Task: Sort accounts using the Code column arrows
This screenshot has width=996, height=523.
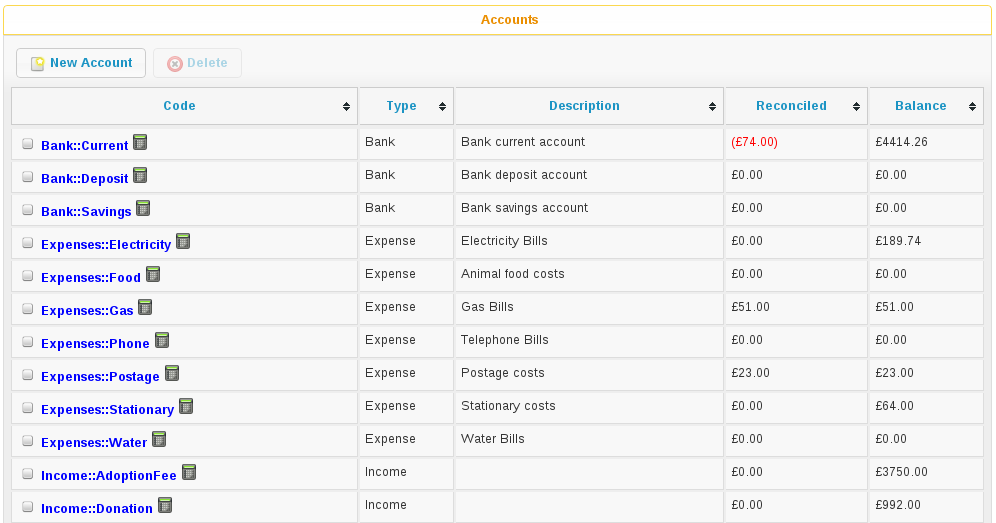Action: pos(346,107)
